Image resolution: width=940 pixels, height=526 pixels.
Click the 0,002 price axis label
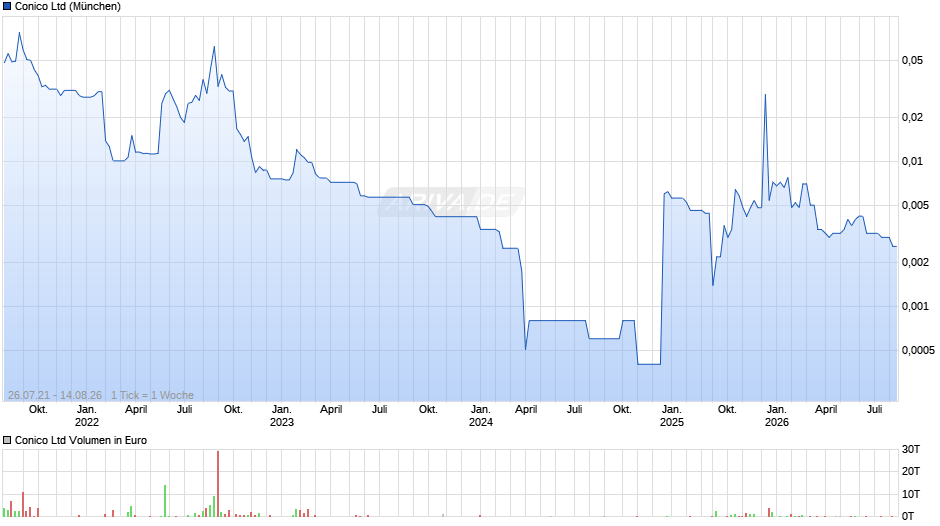(x=915, y=262)
